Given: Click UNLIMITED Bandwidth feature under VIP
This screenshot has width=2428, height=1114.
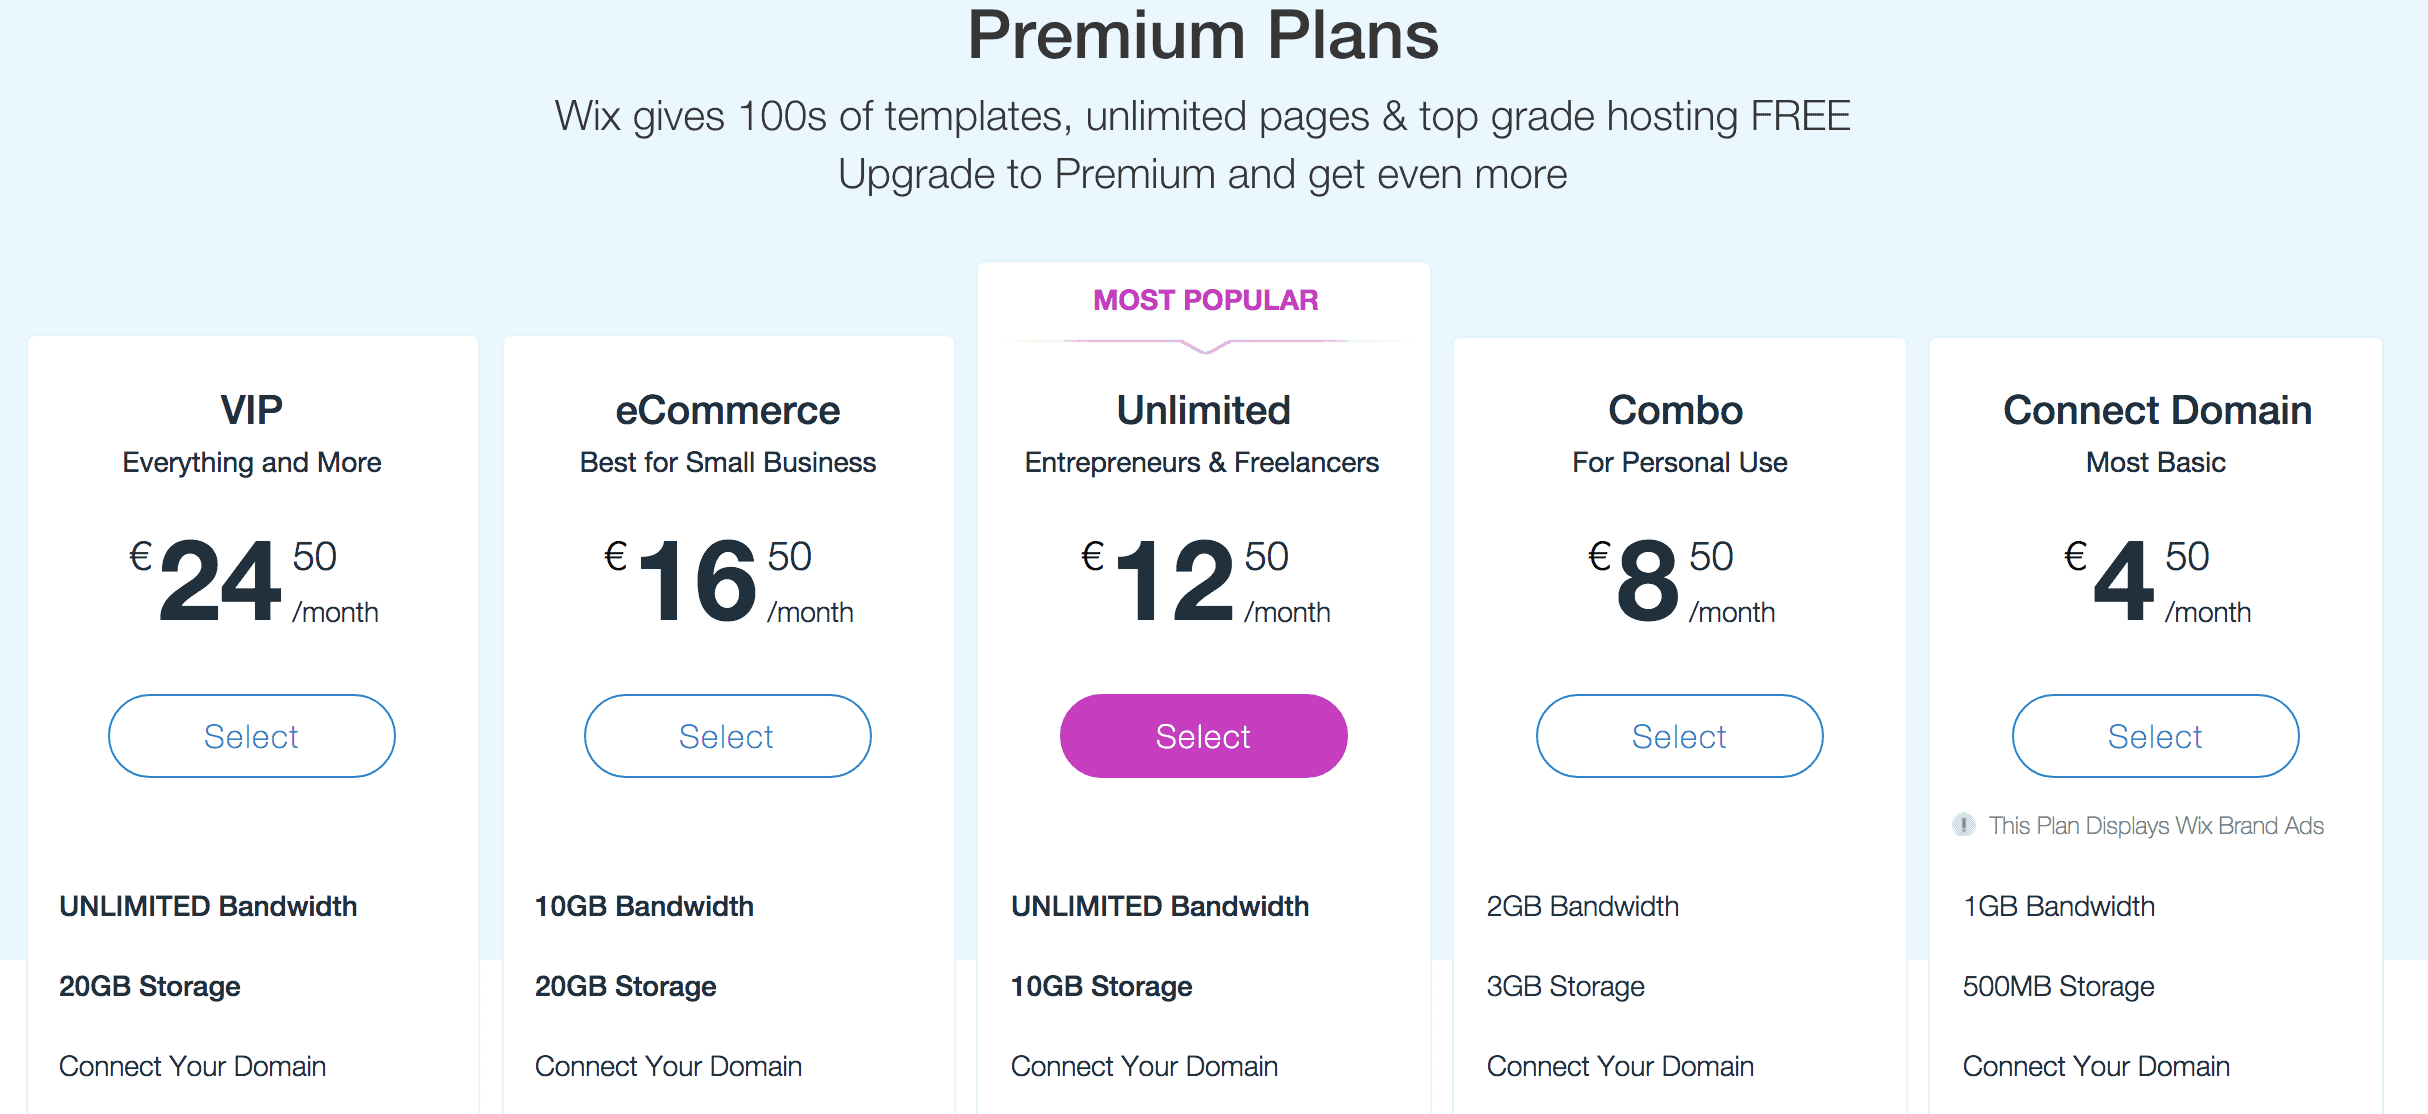Looking at the screenshot, I should click(x=208, y=906).
